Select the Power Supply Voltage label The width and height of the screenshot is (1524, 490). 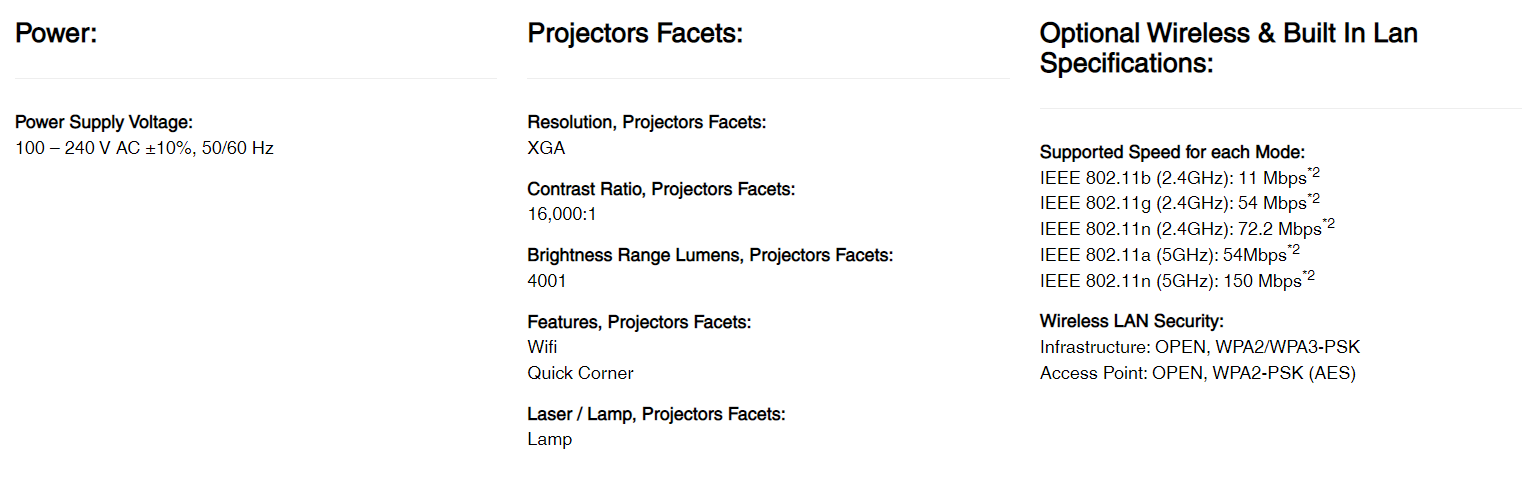104,122
